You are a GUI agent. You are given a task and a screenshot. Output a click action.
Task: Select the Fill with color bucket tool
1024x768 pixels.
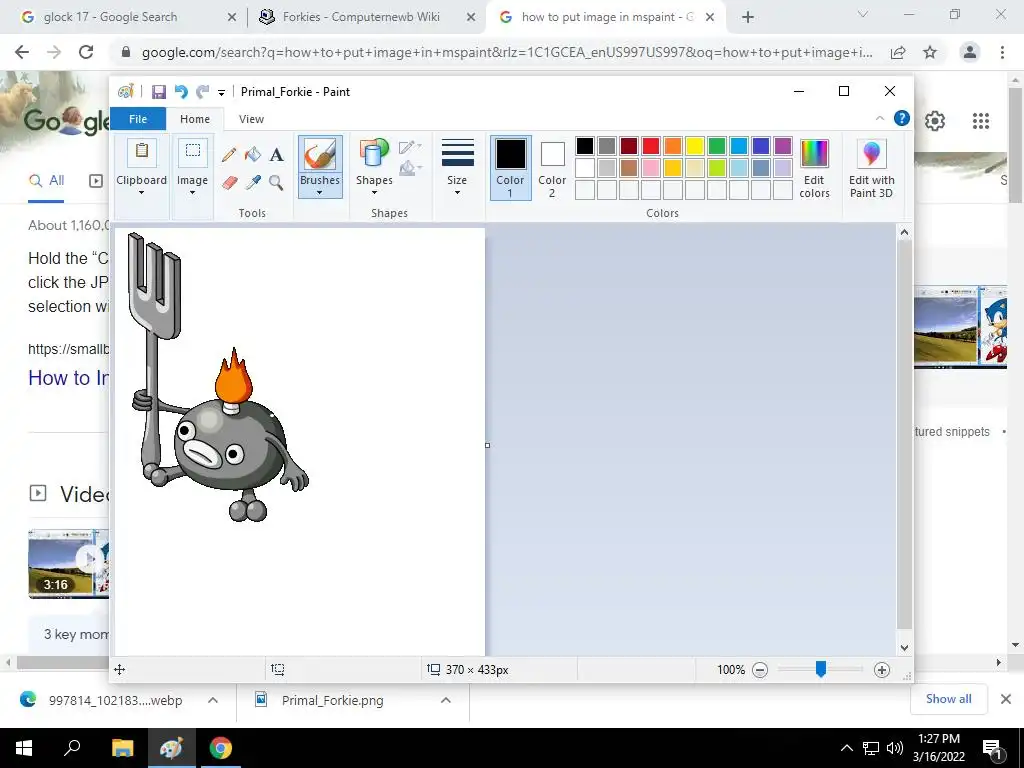[x=253, y=155]
